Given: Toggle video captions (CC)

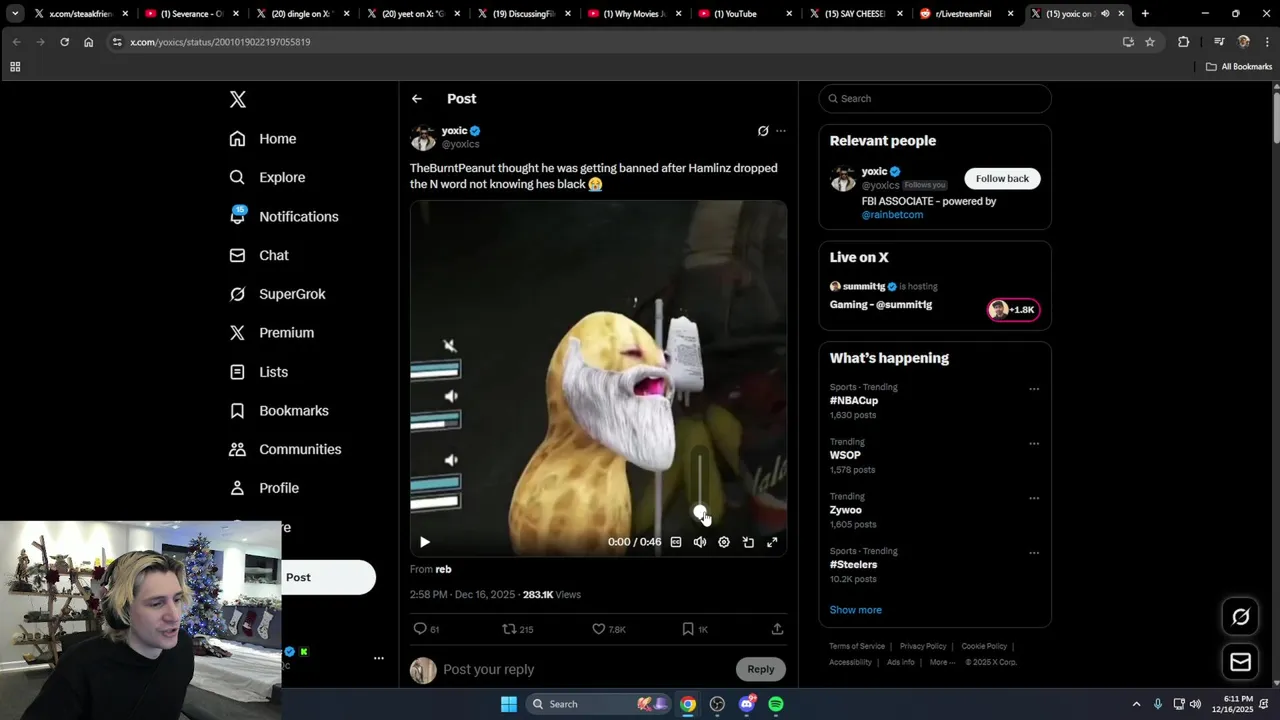Looking at the screenshot, I should click(676, 542).
